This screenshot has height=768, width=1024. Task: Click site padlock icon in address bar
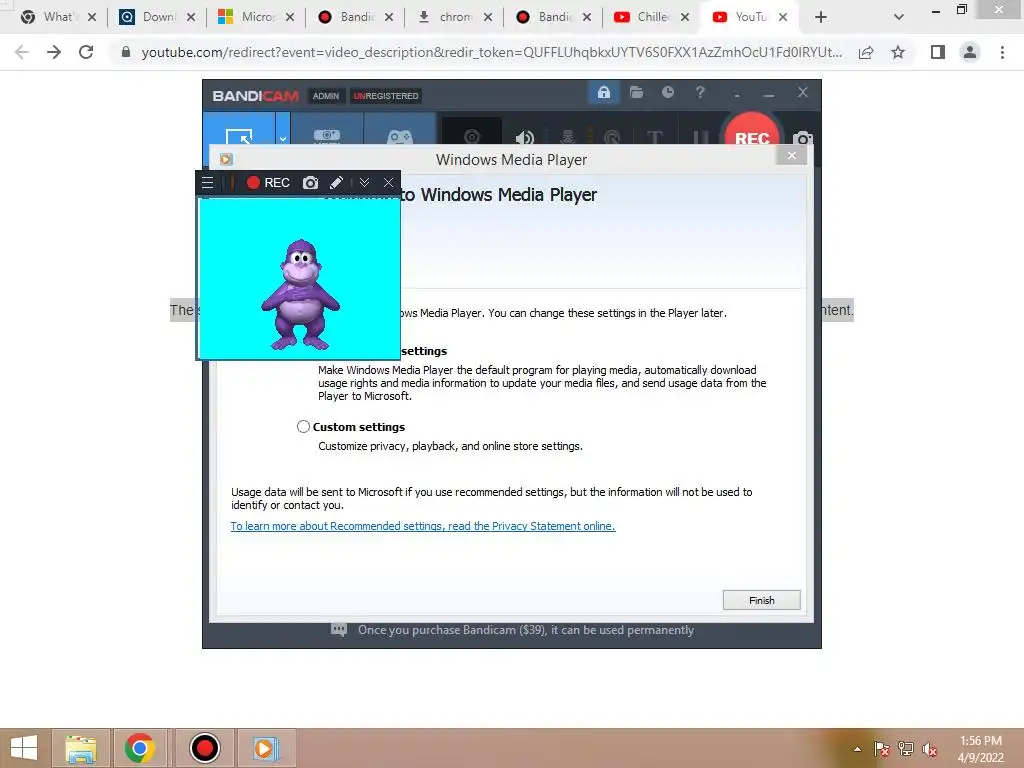coord(125,52)
